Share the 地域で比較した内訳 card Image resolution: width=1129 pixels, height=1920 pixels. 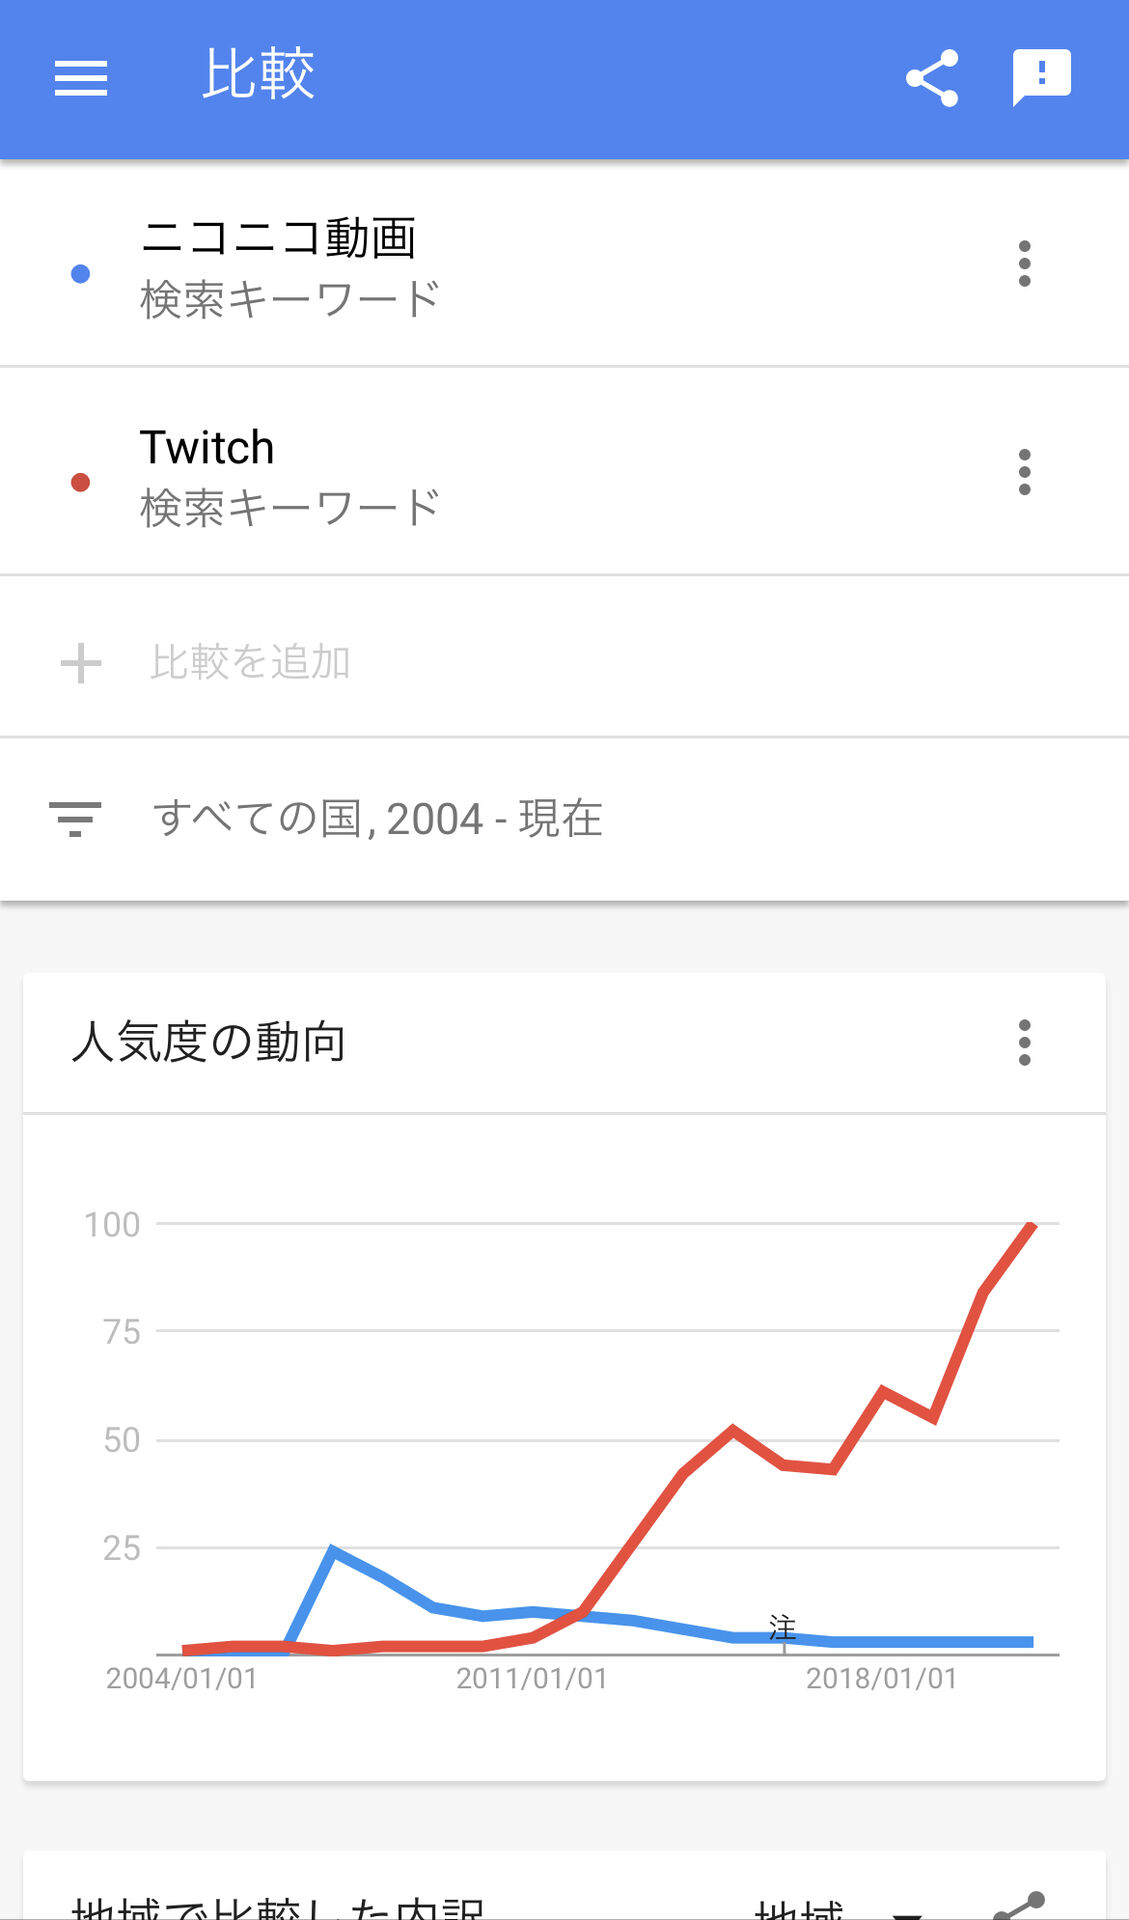pos(1020,1906)
